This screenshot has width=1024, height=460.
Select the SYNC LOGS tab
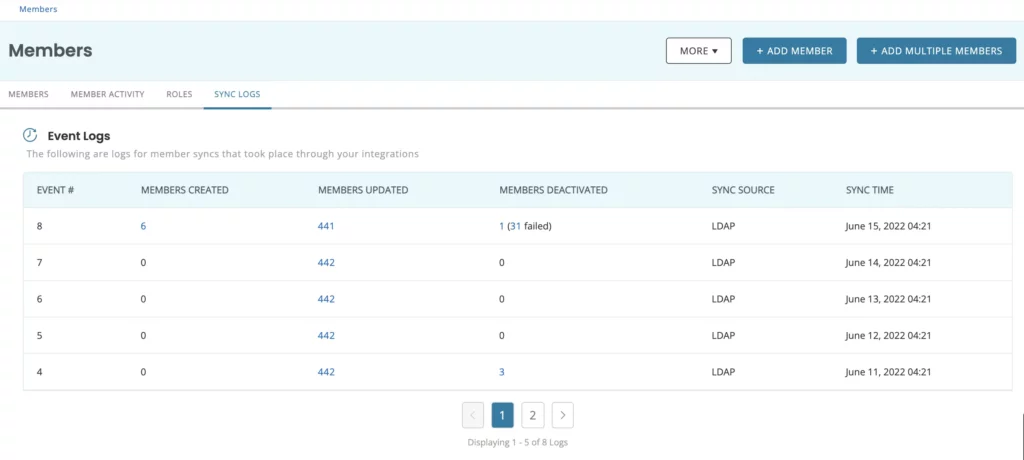point(237,94)
